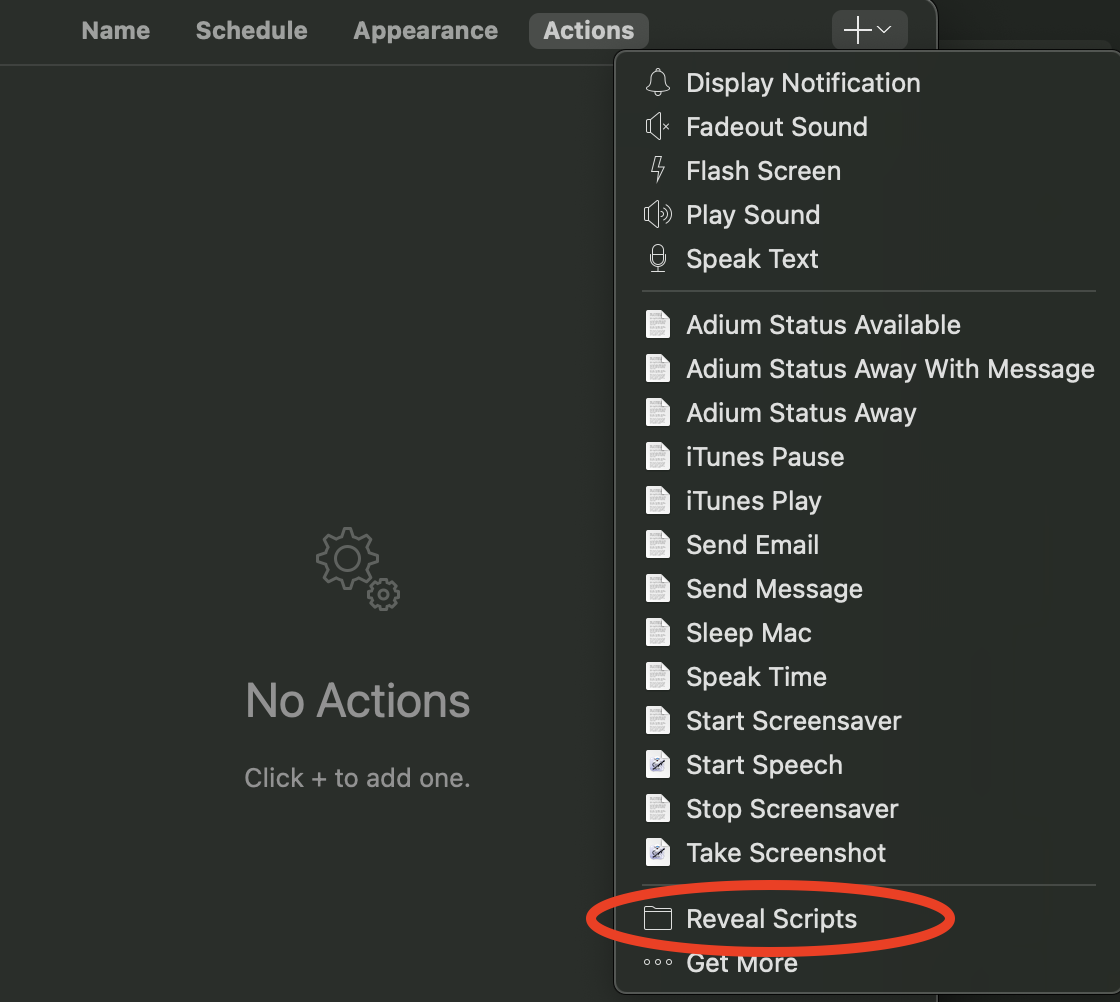Image resolution: width=1120 pixels, height=1002 pixels.
Task: Click the muted speaker icon for Fadeout Sound
Action: click(x=658, y=127)
